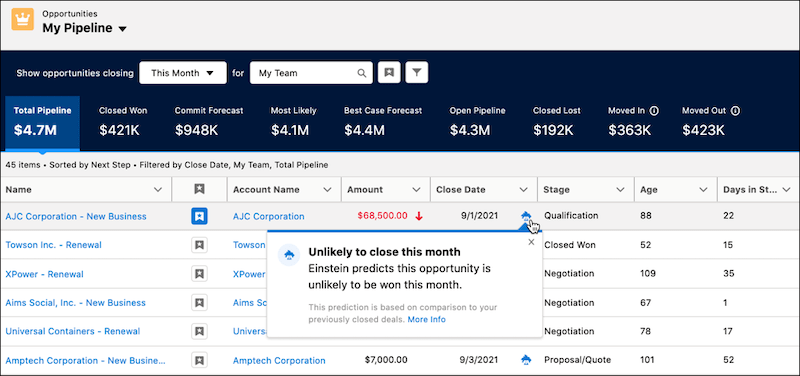This screenshot has height=376, width=800.
Task: Click the Einstein insight icon in Amptech row
Action: [x=526, y=361]
